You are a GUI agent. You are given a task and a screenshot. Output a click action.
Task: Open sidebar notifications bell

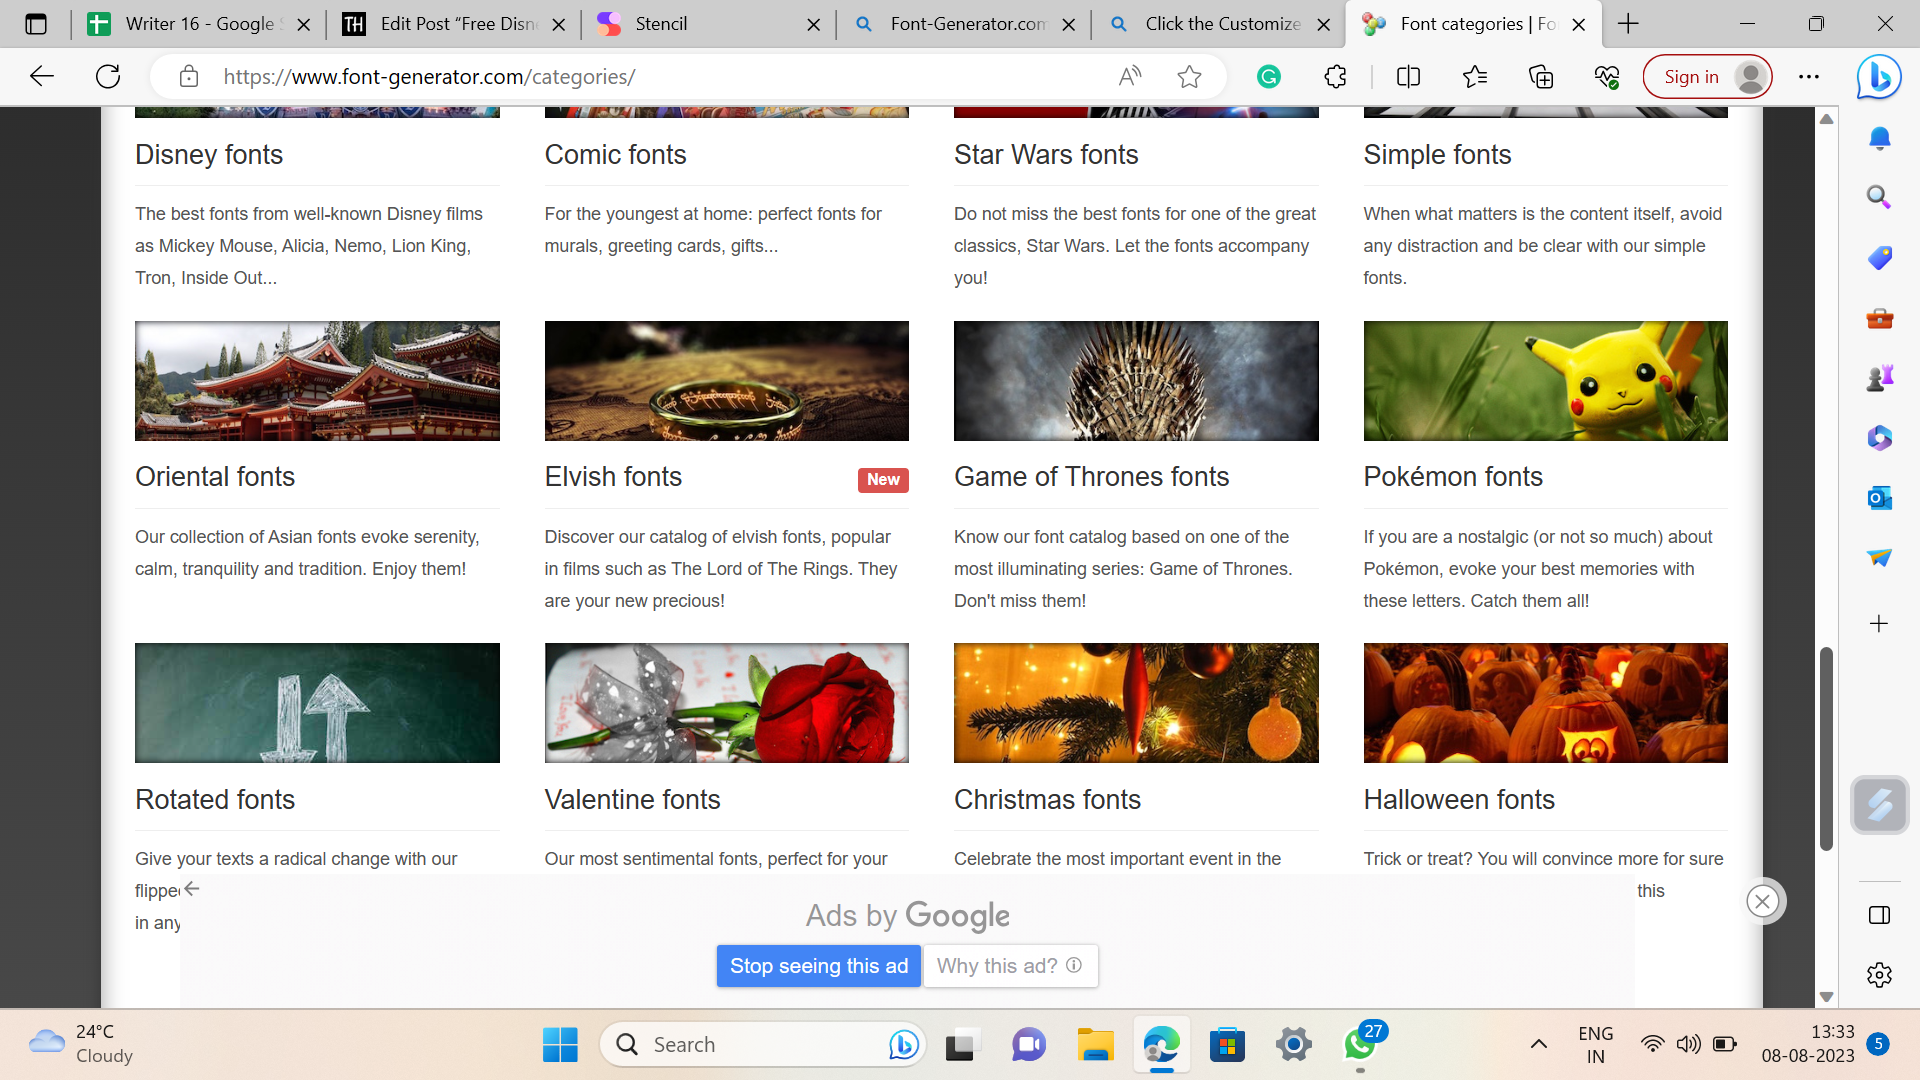click(1879, 138)
